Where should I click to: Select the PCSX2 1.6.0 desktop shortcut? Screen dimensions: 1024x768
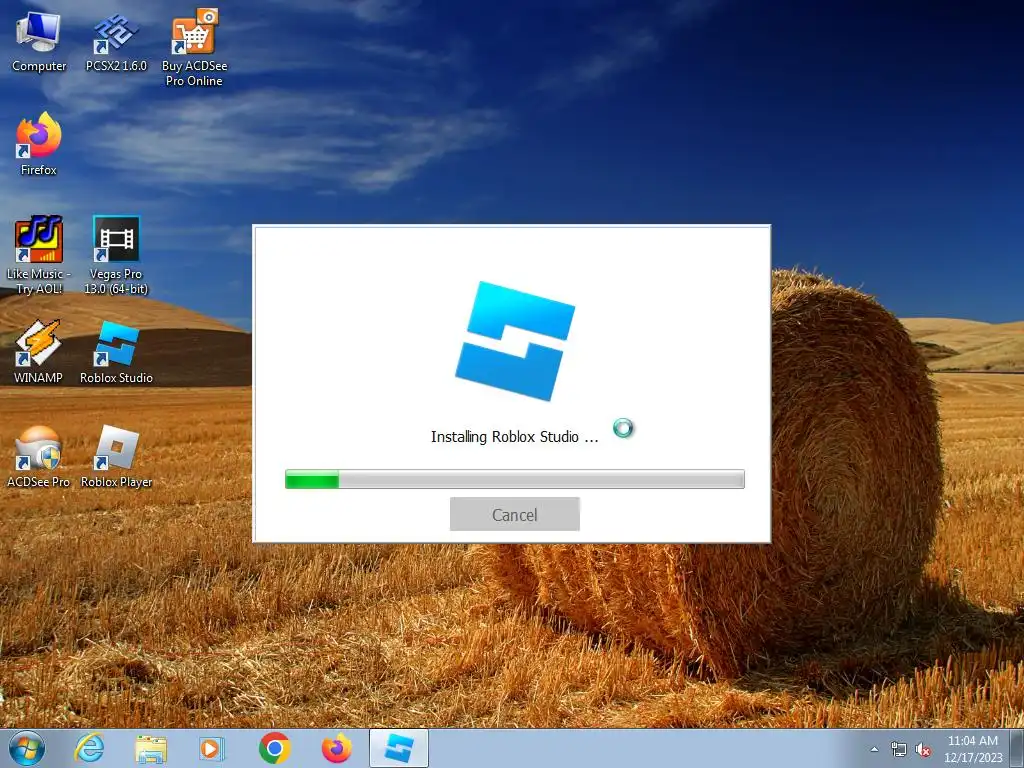point(116,42)
